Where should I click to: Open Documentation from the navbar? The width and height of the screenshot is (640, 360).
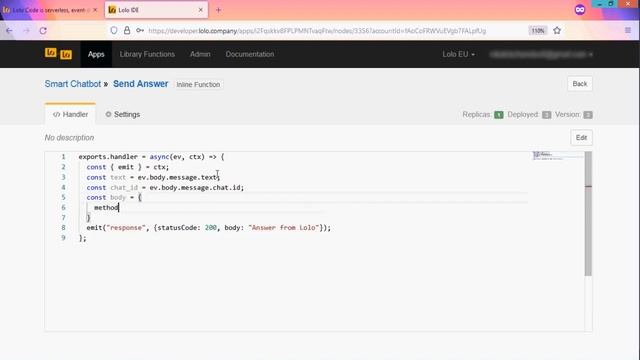click(x=250, y=54)
